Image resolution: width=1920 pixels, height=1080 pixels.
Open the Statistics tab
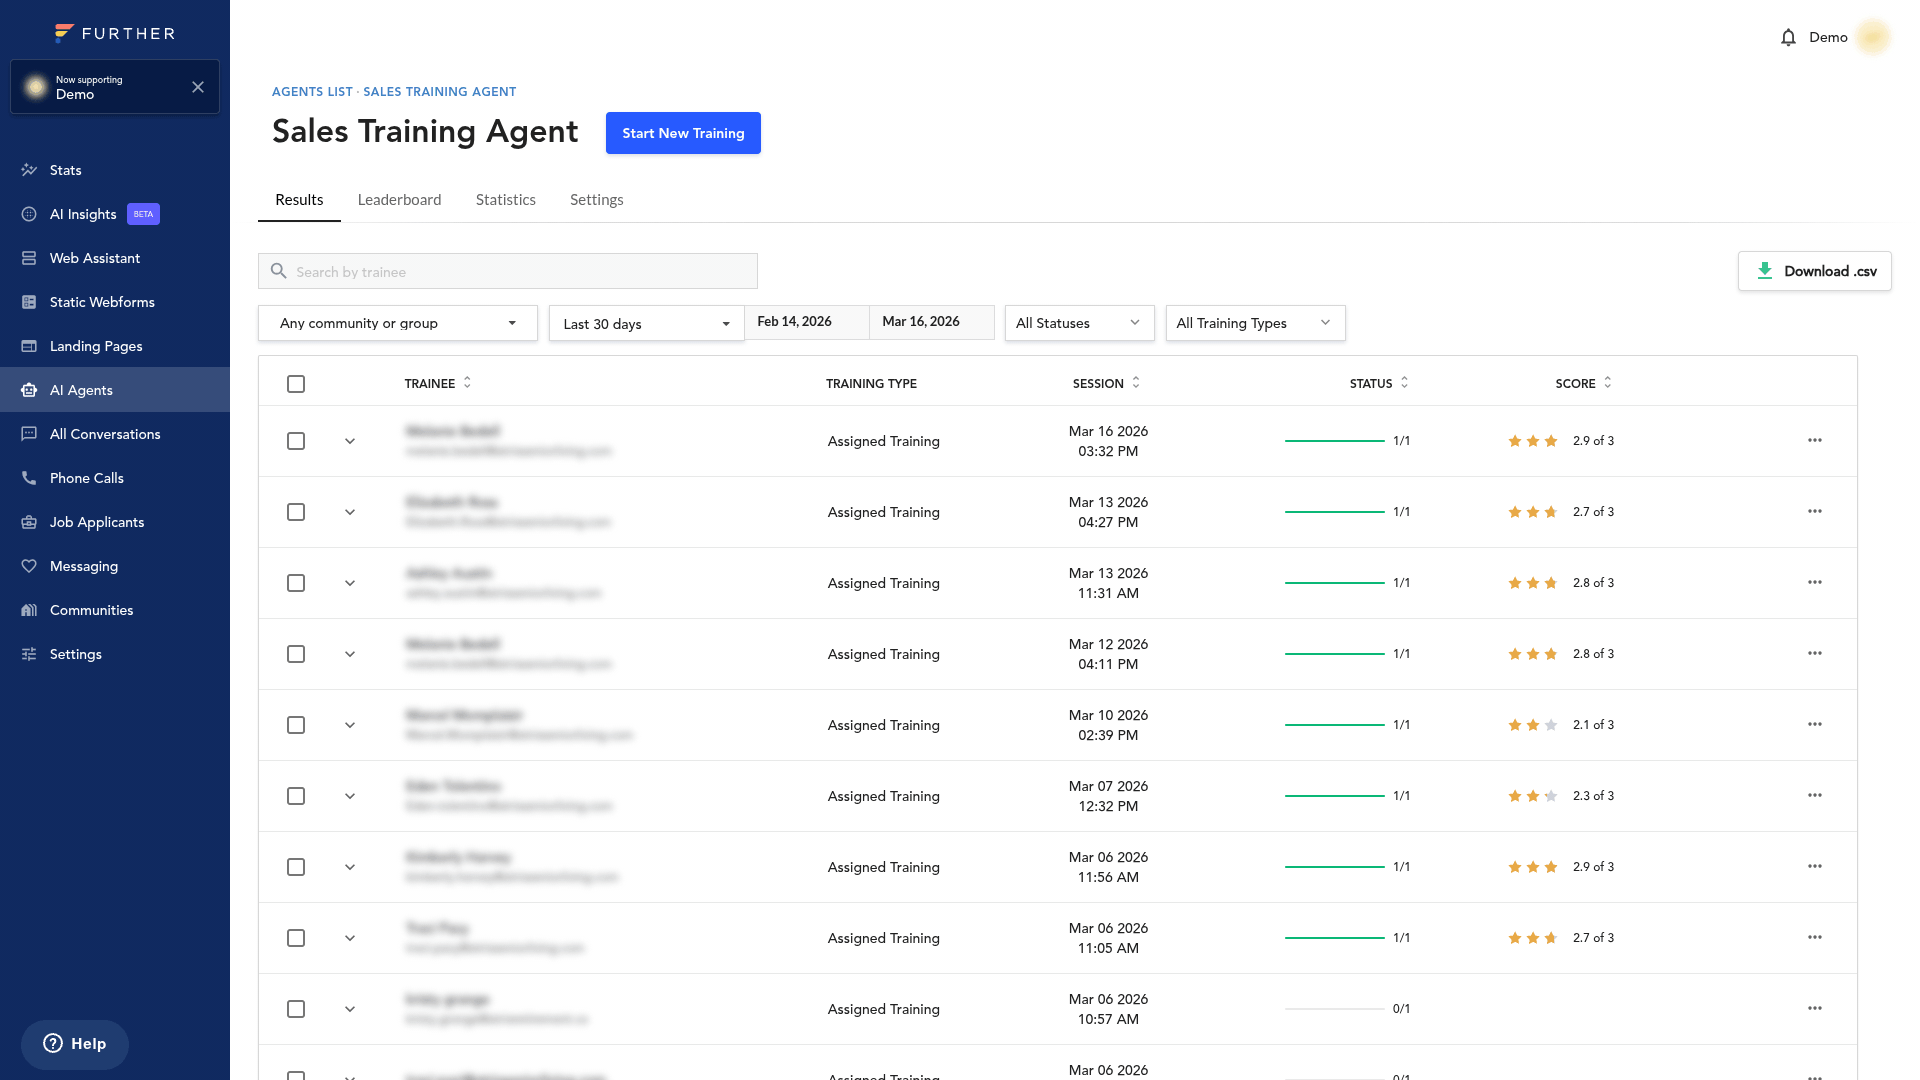(505, 200)
